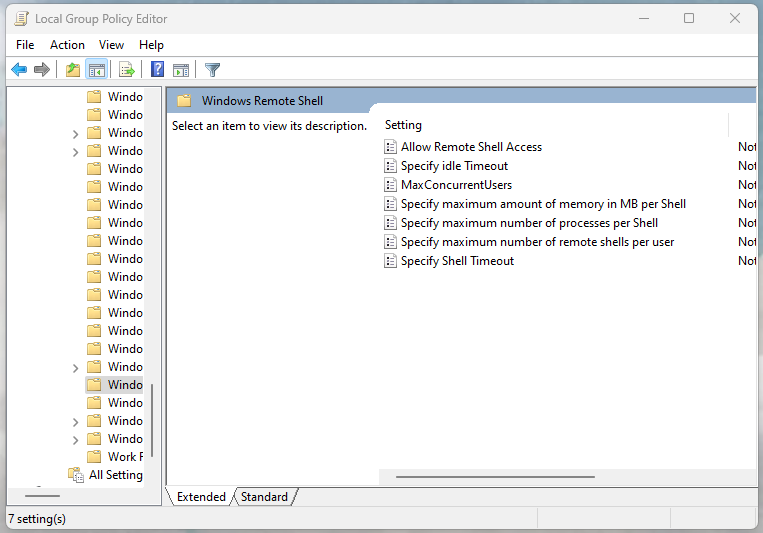This screenshot has height=533, width=763.
Task: Select the Extended tab
Action: click(x=201, y=497)
